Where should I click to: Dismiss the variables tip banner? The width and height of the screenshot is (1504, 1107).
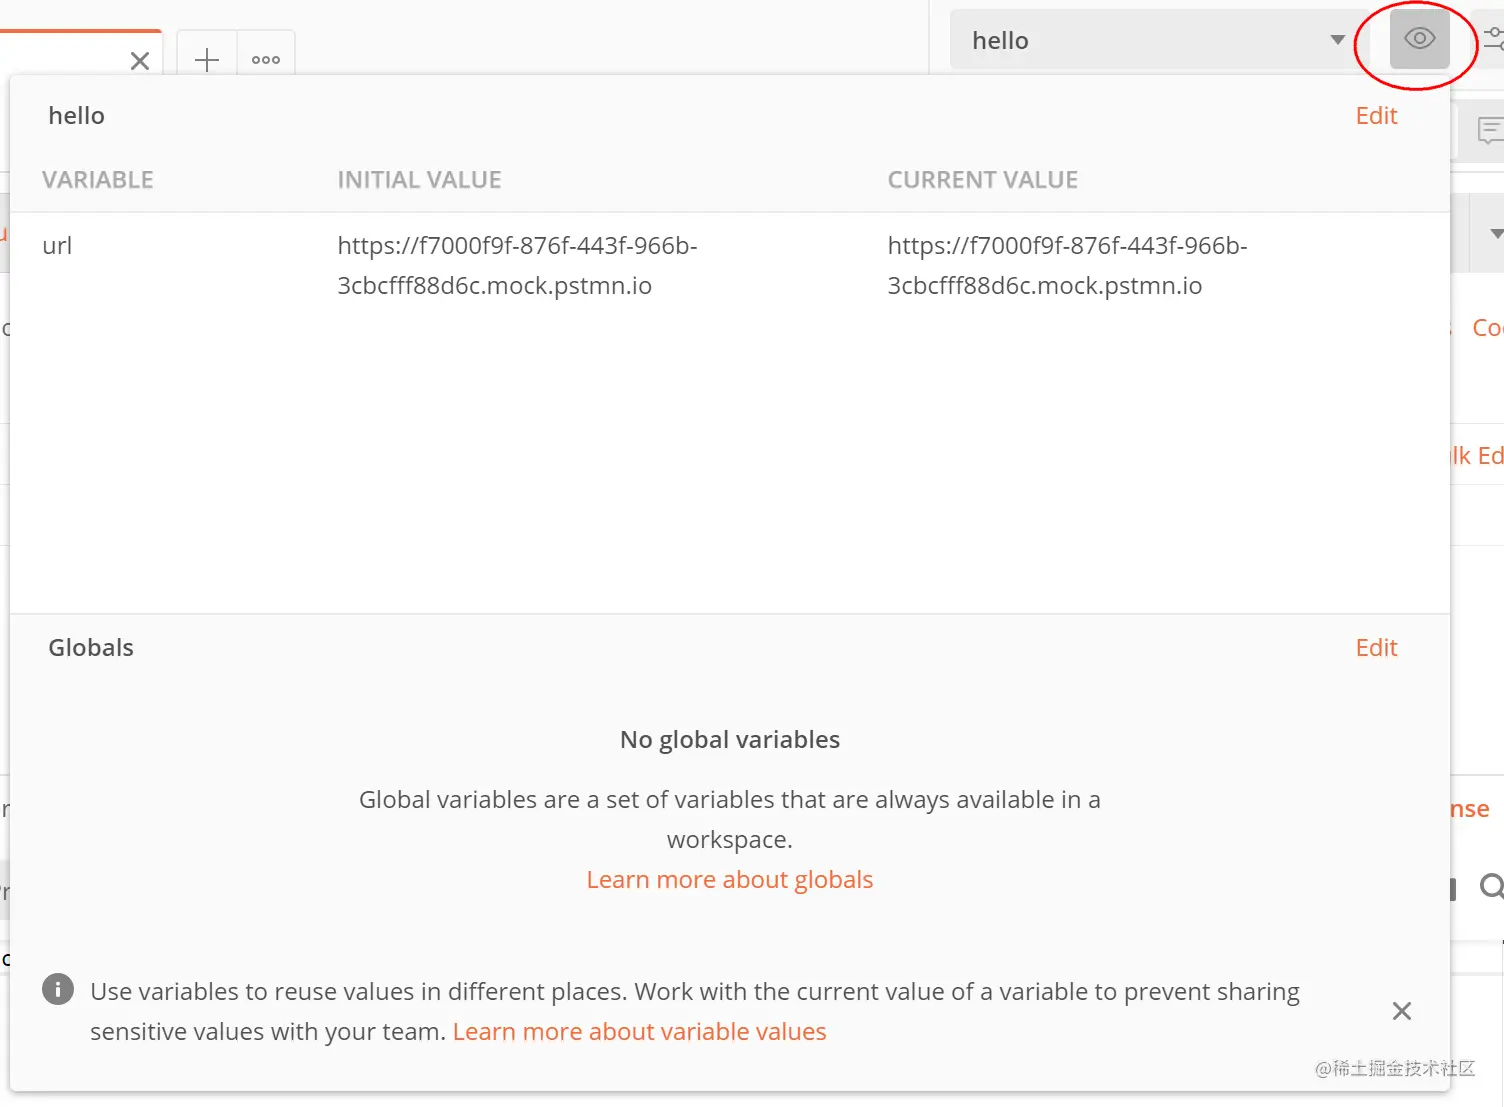point(1402,1011)
